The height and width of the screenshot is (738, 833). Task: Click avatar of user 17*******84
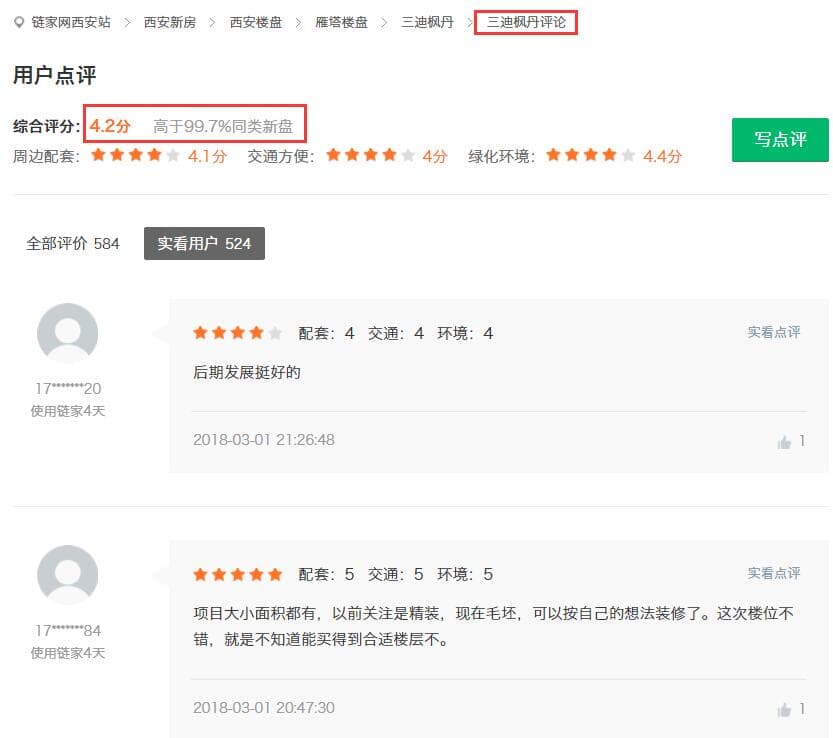point(67,575)
